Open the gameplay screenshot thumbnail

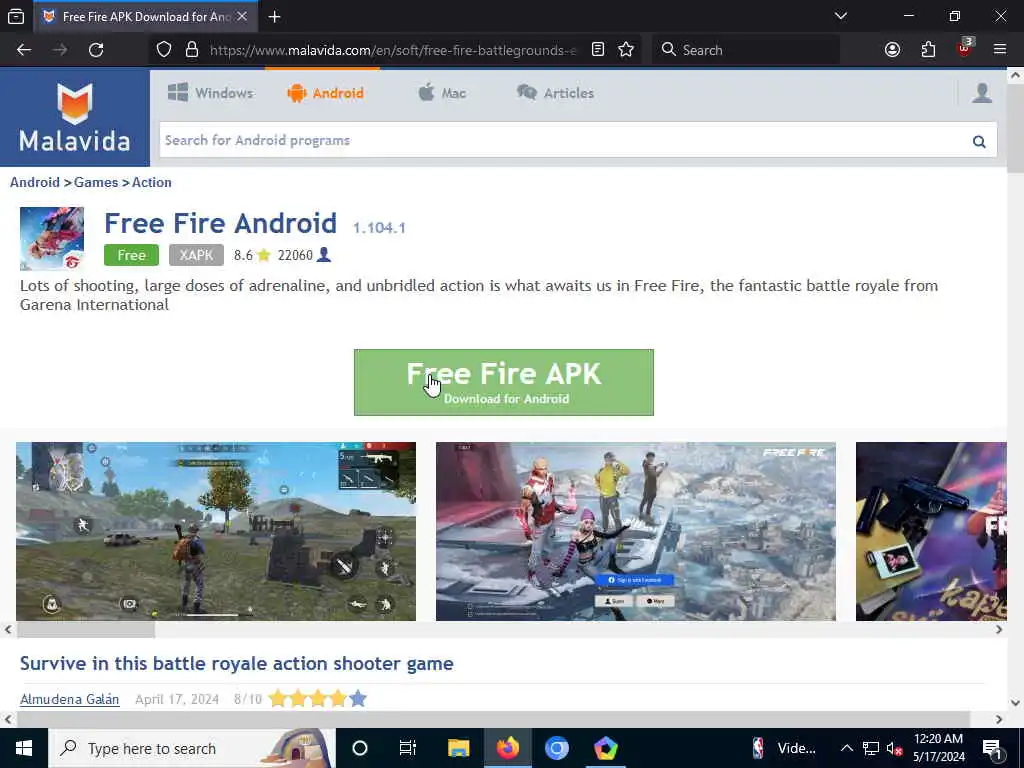point(216,531)
